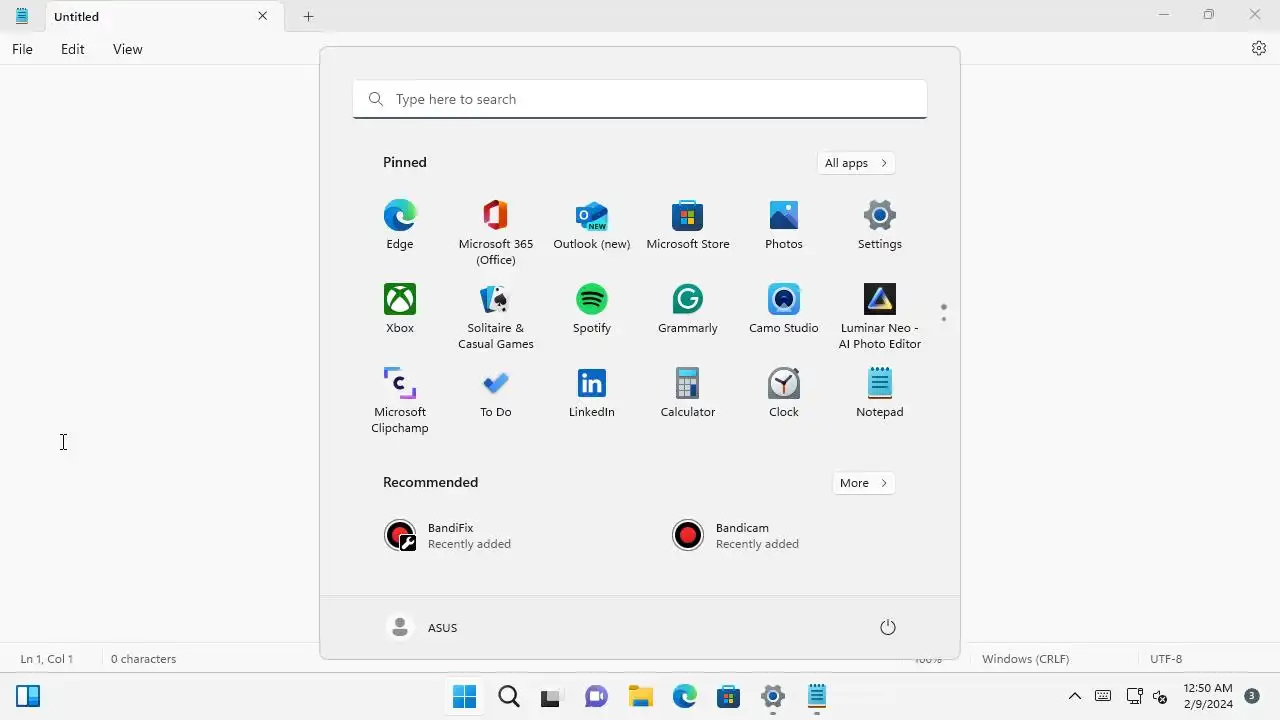Viewport: 1280px width, 720px height.
Task: Launch Camo Studio
Action: 783,310
